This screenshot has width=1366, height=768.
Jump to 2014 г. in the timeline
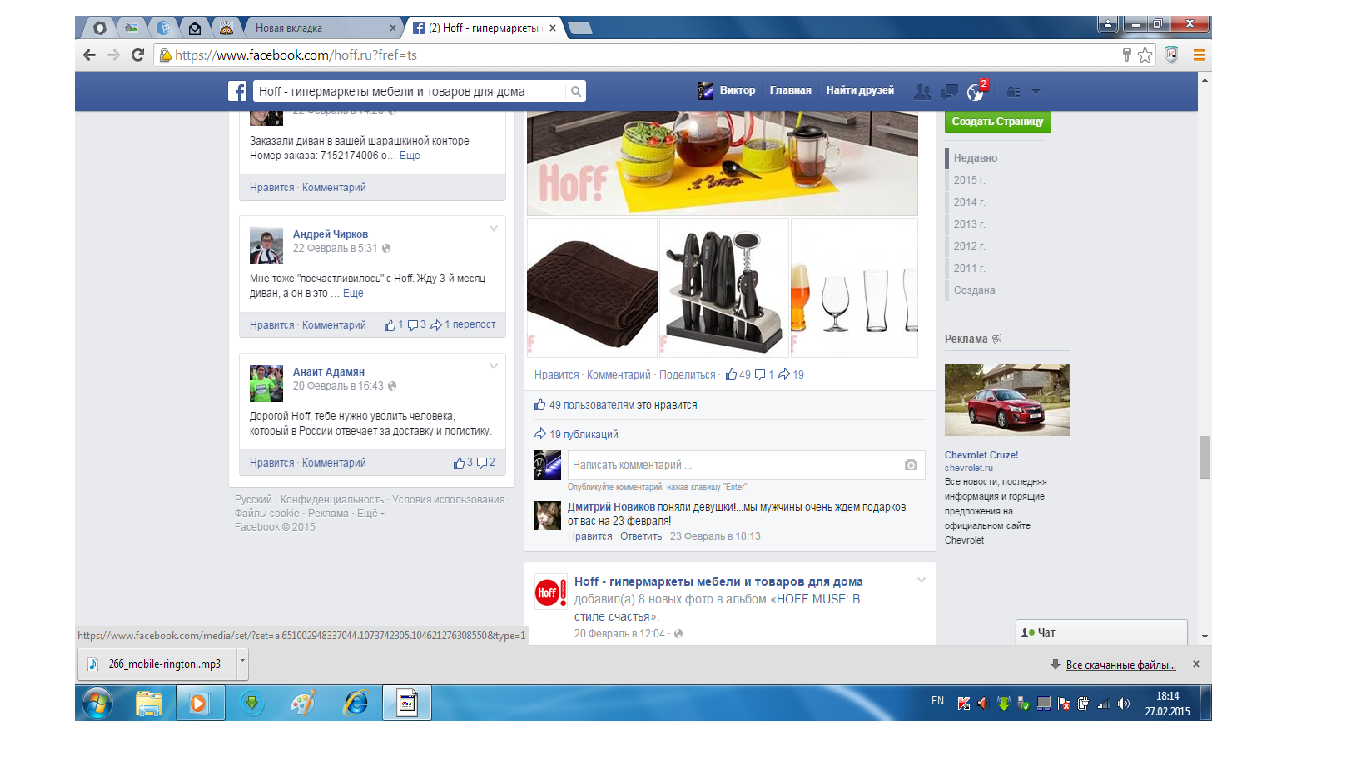point(970,202)
